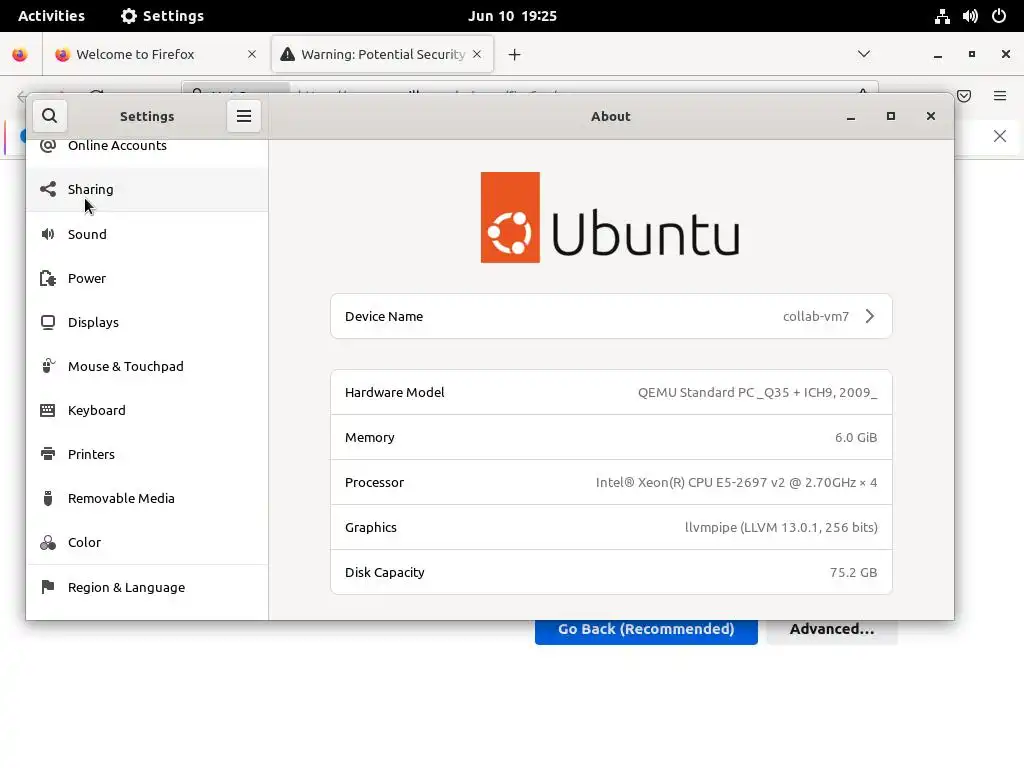The image size is (1024, 768).
Task: Open Displays settings
Action: pos(147,322)
